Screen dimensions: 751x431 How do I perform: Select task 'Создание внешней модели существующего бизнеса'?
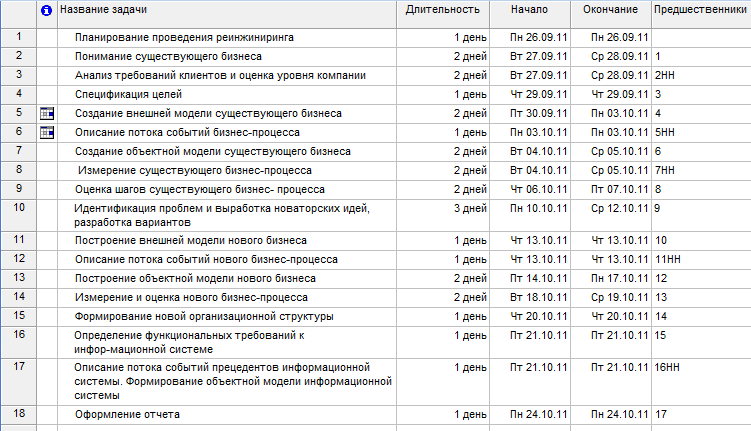[x=208, y=113]
